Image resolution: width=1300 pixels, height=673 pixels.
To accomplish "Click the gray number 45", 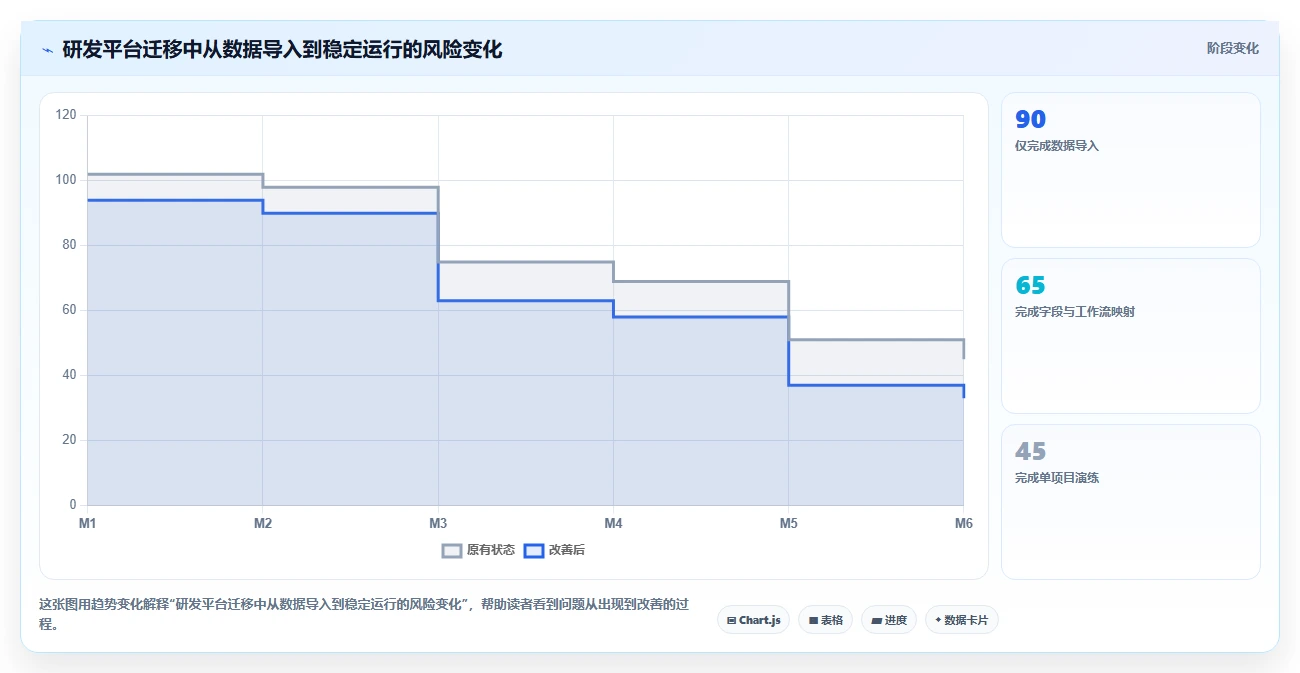I will tap(1030, 452).
